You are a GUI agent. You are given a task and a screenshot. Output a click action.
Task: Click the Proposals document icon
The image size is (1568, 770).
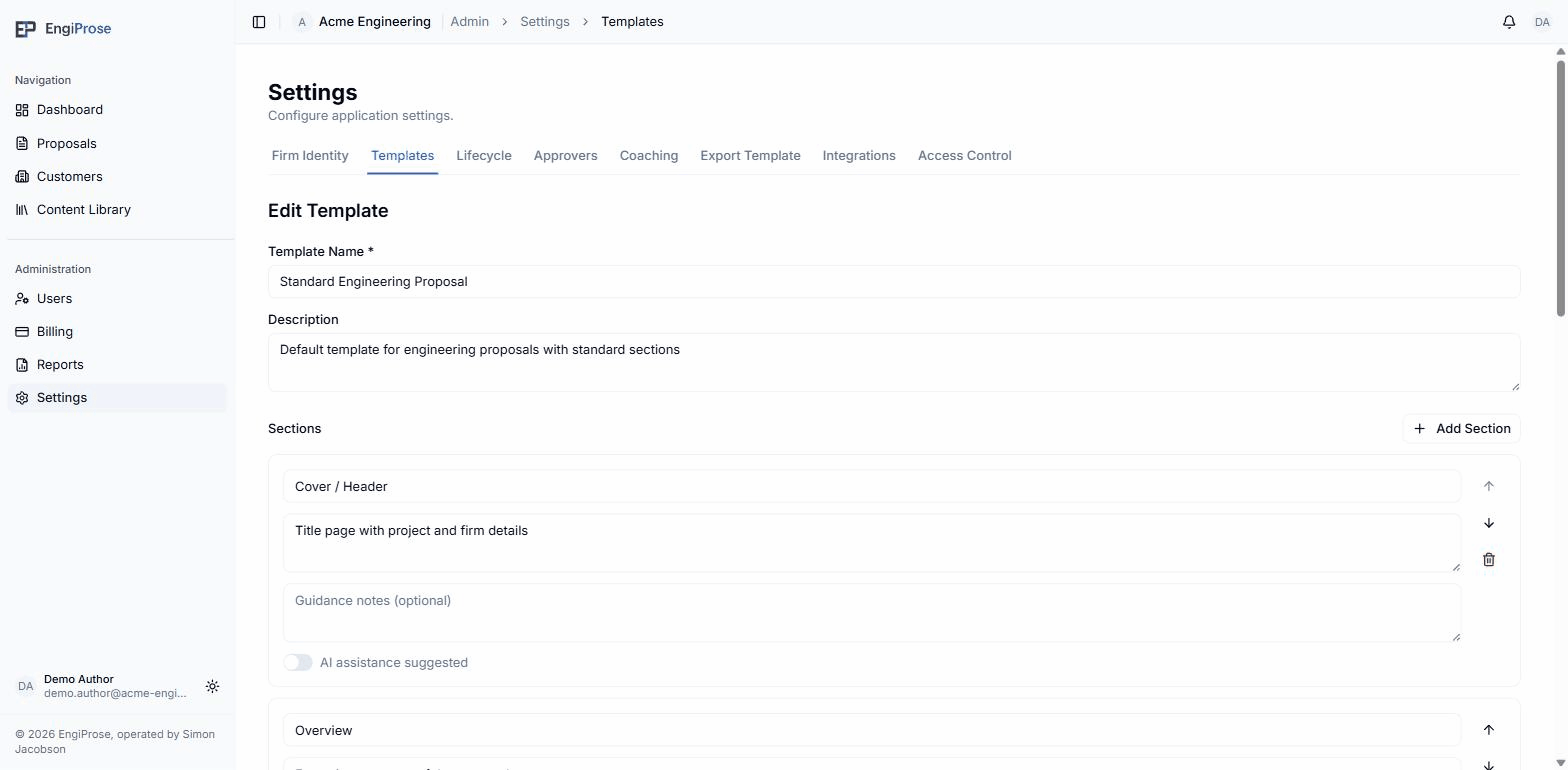(22, 144)
